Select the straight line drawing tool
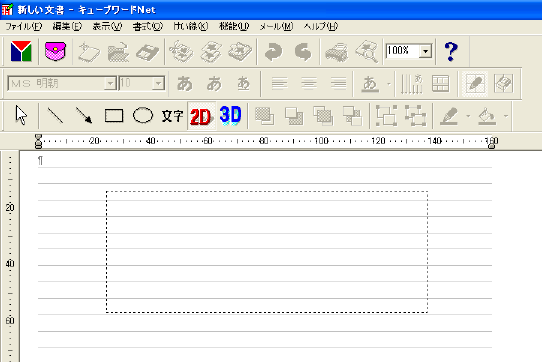 [x=55, y=115]
